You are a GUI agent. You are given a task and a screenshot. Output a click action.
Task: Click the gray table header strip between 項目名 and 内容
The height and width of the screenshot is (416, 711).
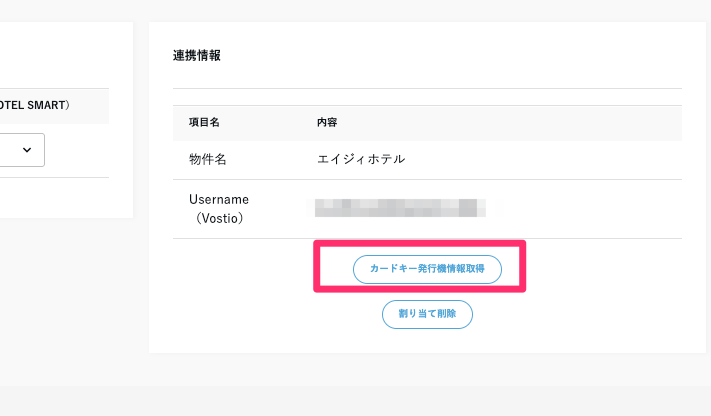[265, 122]
